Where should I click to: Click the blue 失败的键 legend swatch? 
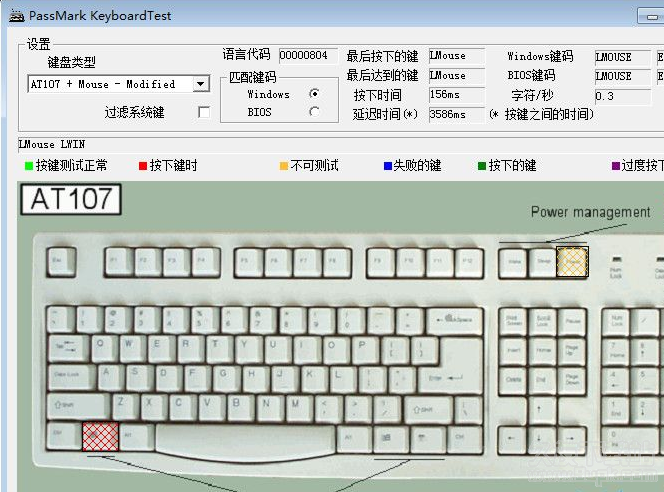(387, 166)
